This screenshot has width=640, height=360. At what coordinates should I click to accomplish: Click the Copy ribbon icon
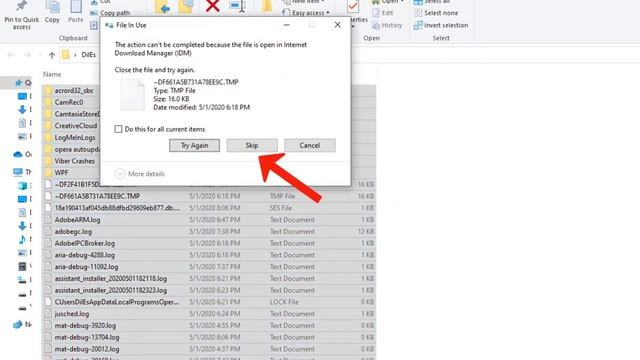52,11
